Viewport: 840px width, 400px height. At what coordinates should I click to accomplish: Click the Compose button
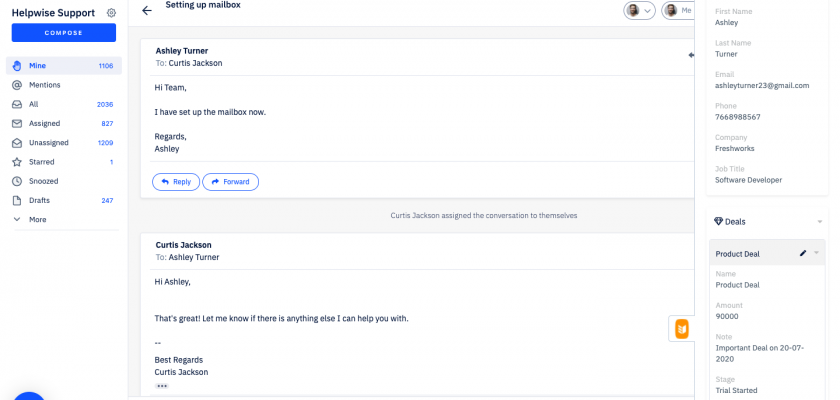tap(63, 33)
